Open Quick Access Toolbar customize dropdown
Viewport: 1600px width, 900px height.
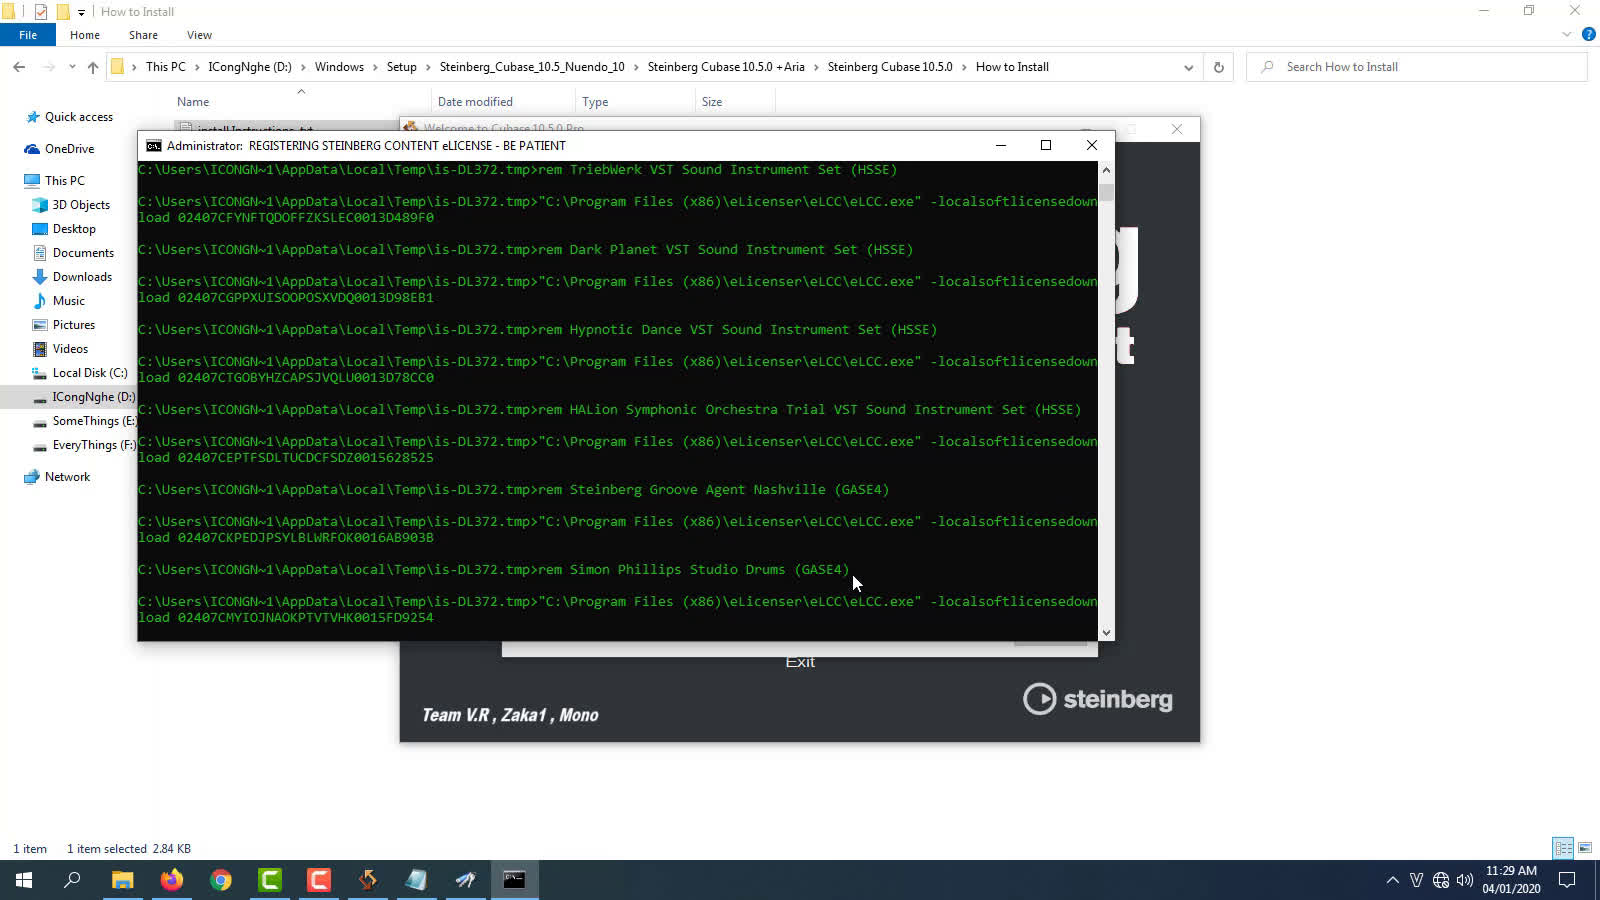81,12
